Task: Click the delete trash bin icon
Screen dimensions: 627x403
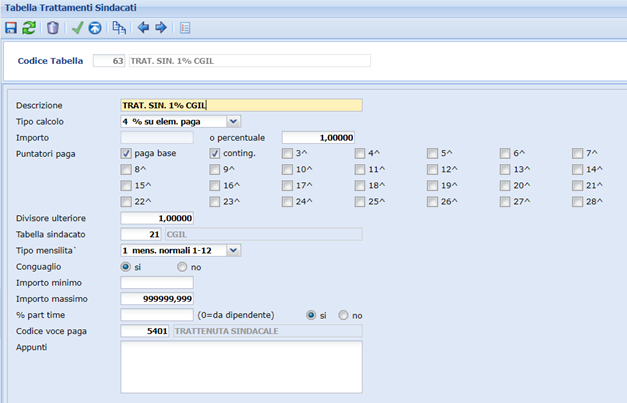Action: point(53,28)
